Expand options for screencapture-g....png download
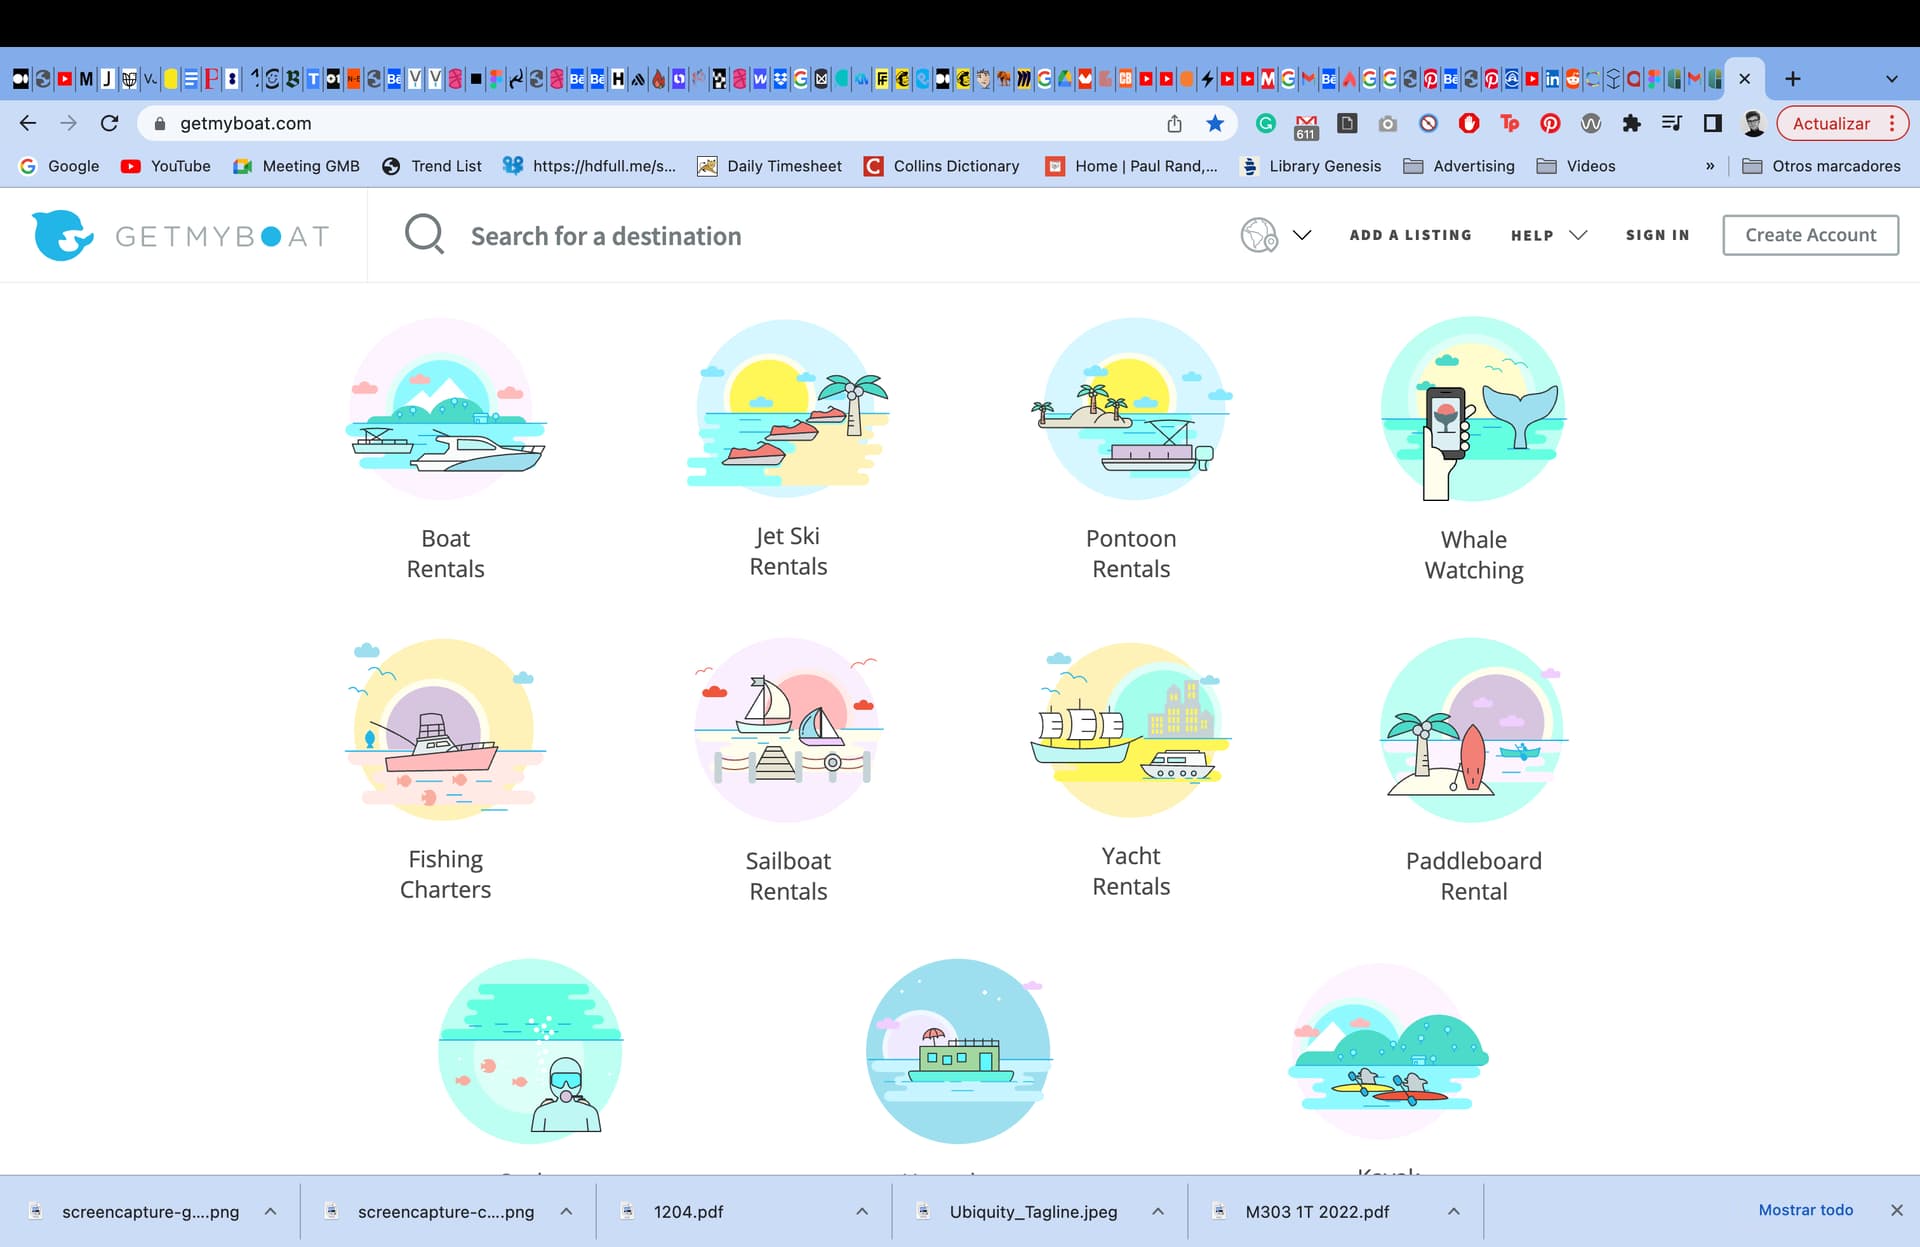This screenshot has width=1920, height=1247. click(x=270, y=1211)
